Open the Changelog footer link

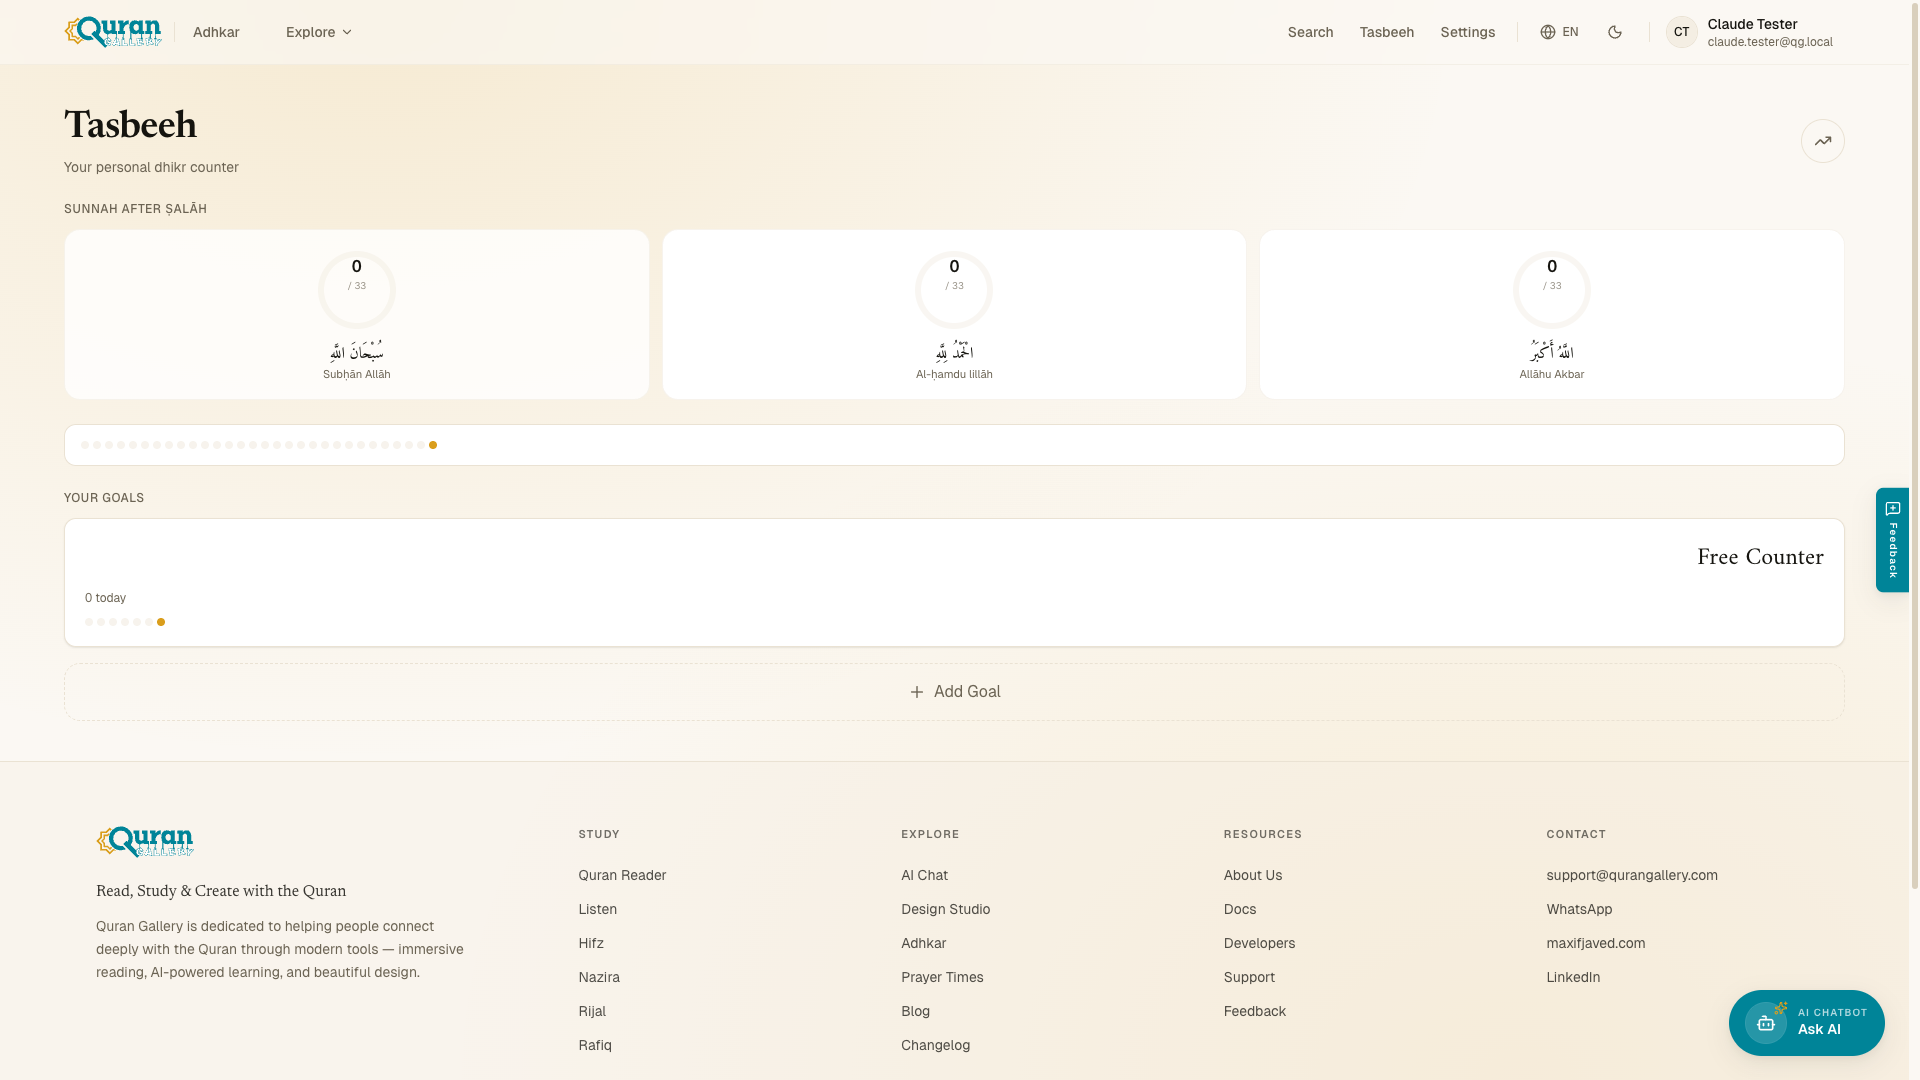coord(935,1045)
